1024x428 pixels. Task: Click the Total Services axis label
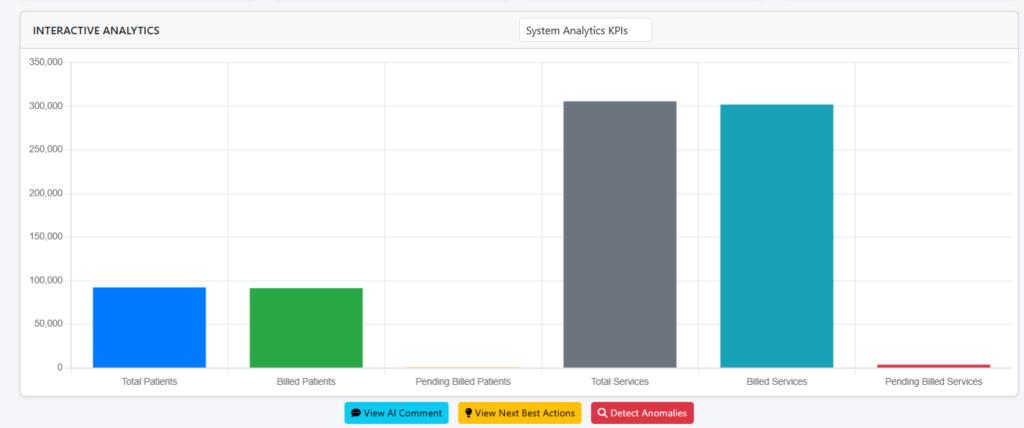pos(620,382)
